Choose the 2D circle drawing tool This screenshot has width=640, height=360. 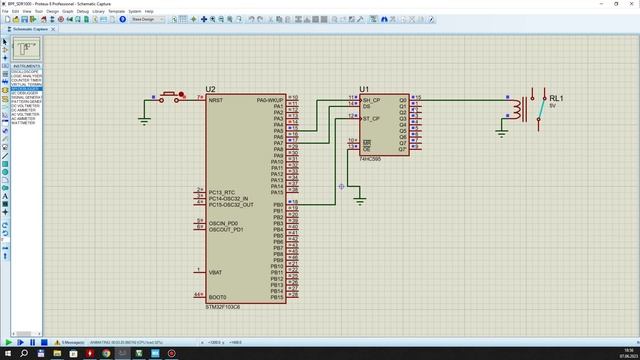(5, 172)
